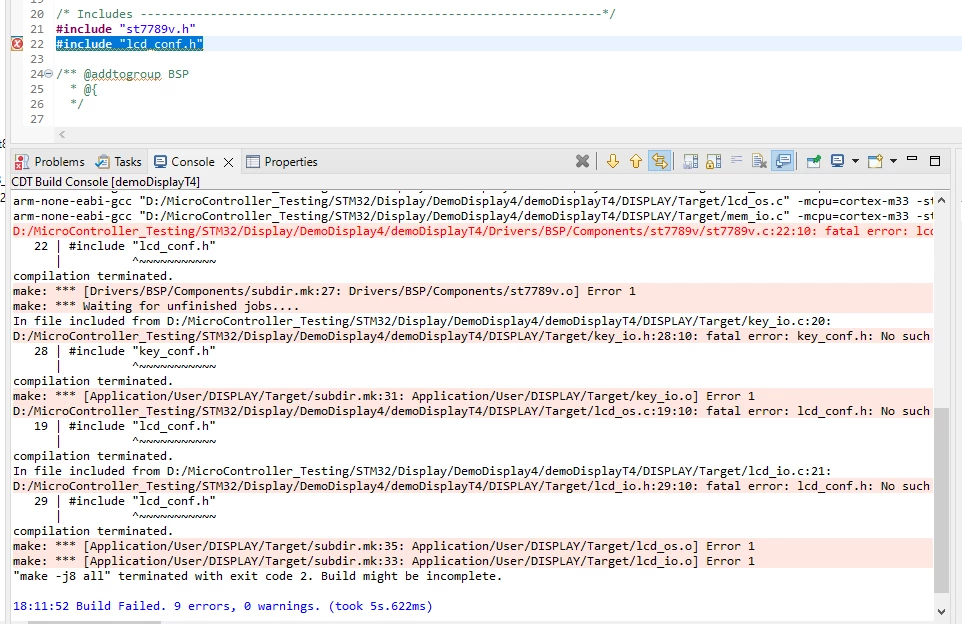The image size is (962, 624).
Task: Jump to previous error with up arrow
Action: pyautogui.click(x=636, y=161)
